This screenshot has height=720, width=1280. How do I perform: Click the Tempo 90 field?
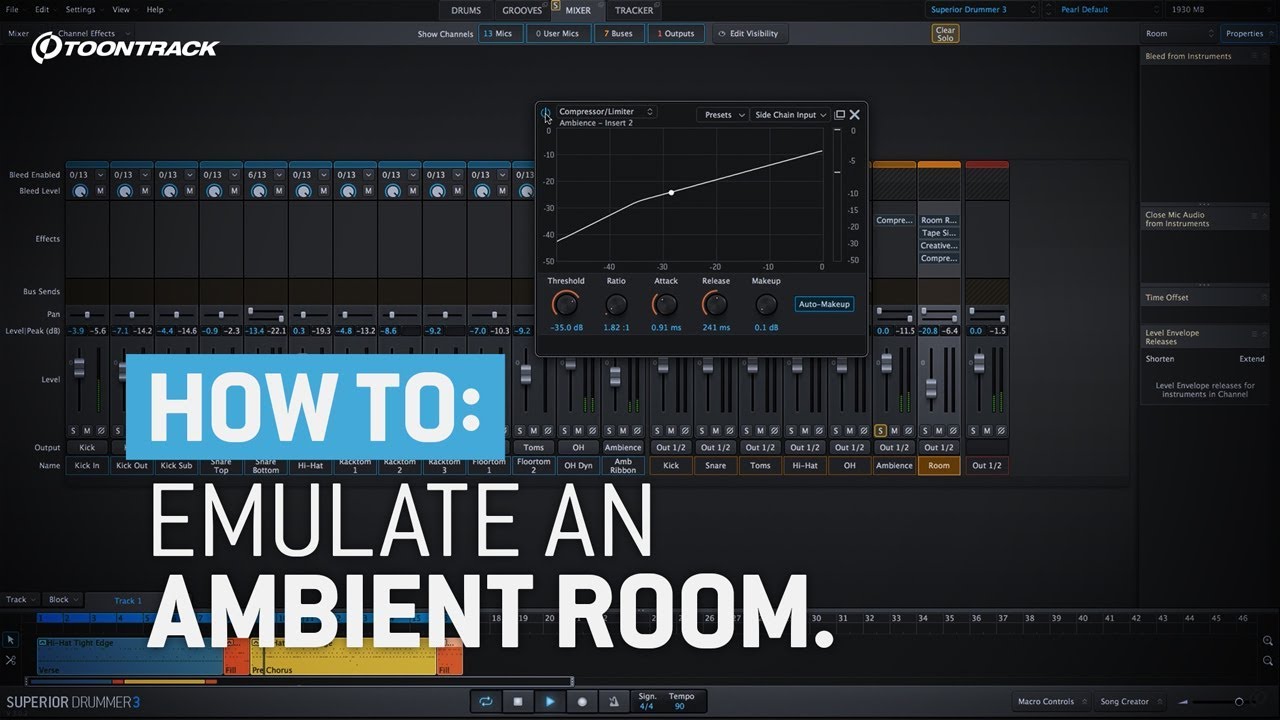tap(681, 702)
